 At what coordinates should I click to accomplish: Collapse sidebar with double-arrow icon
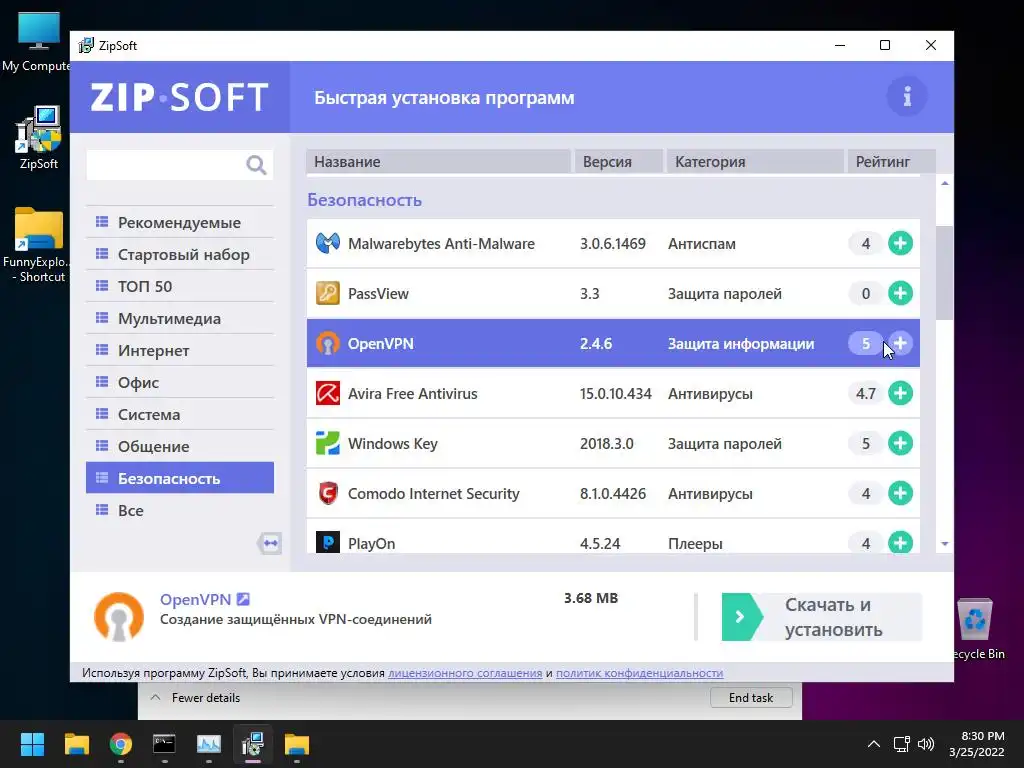[270, 543]
